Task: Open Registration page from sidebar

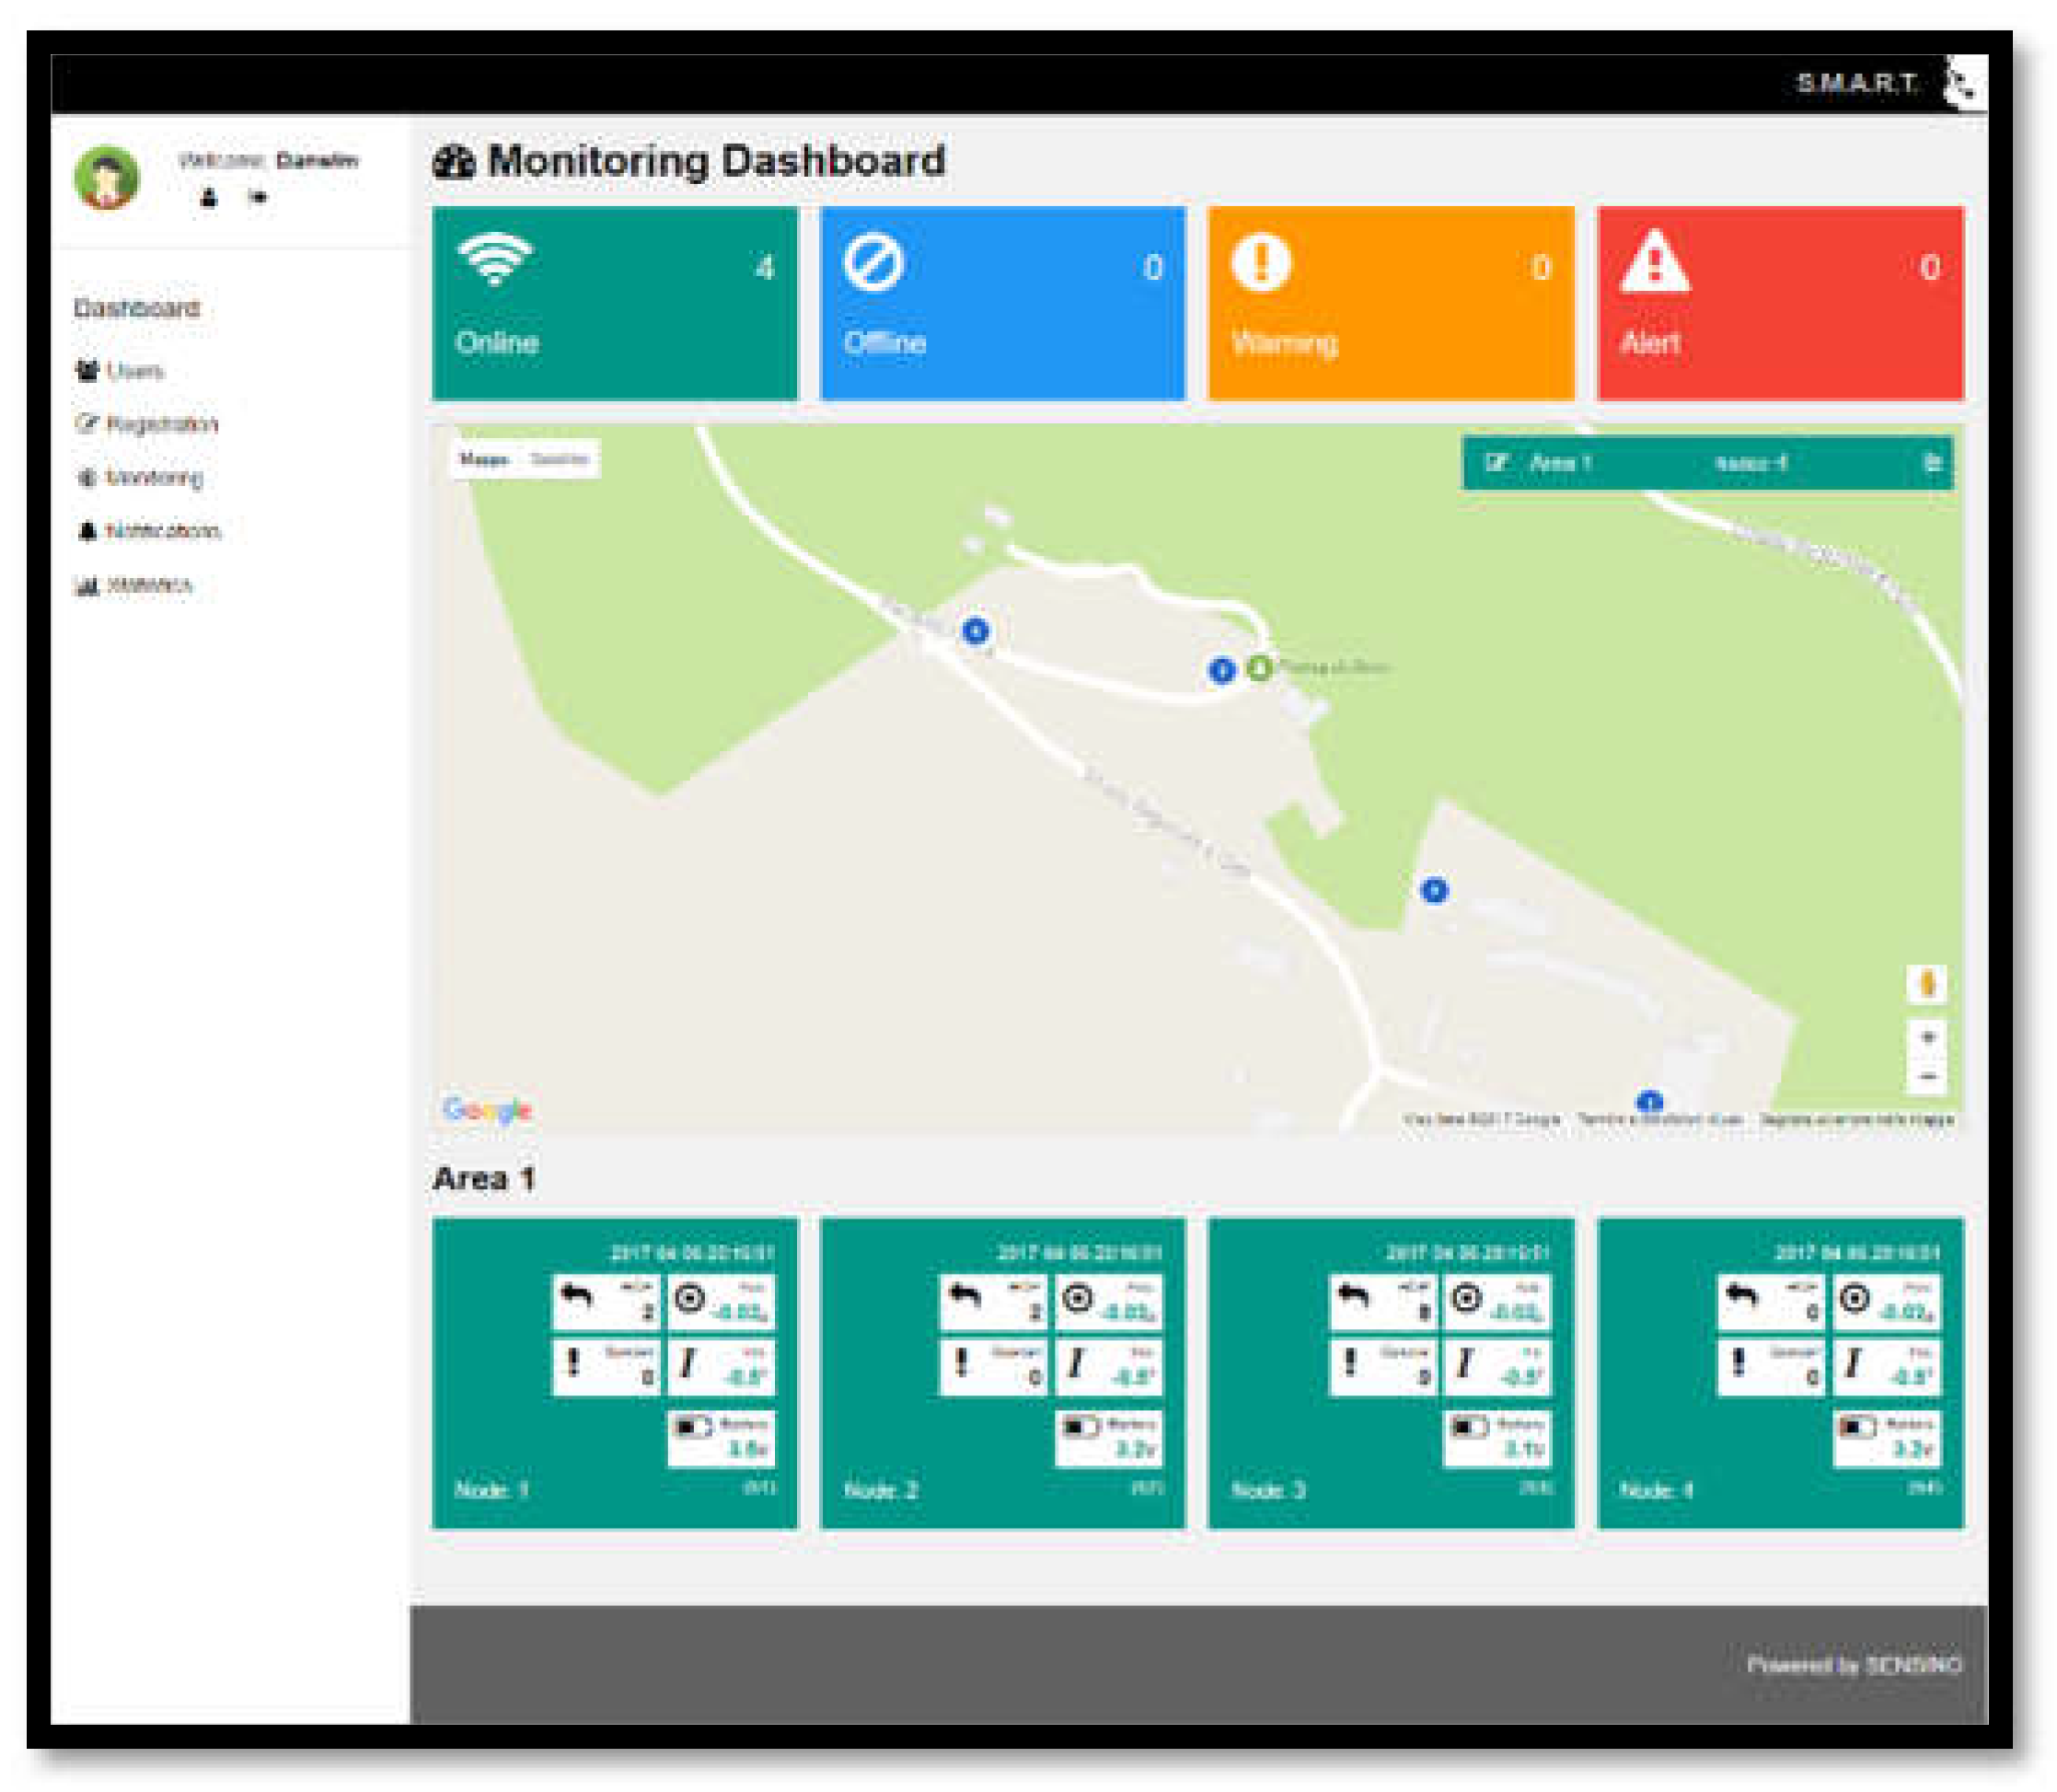Action: click(160, 424)
